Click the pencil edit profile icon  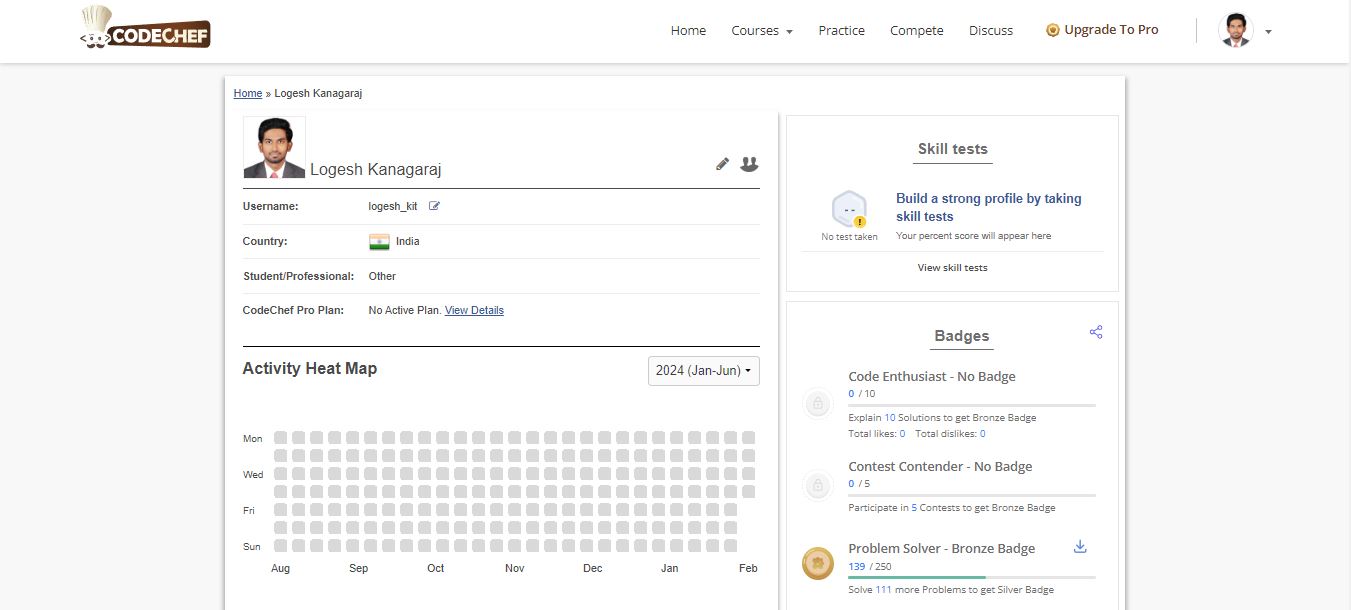[x=722, y=164]
